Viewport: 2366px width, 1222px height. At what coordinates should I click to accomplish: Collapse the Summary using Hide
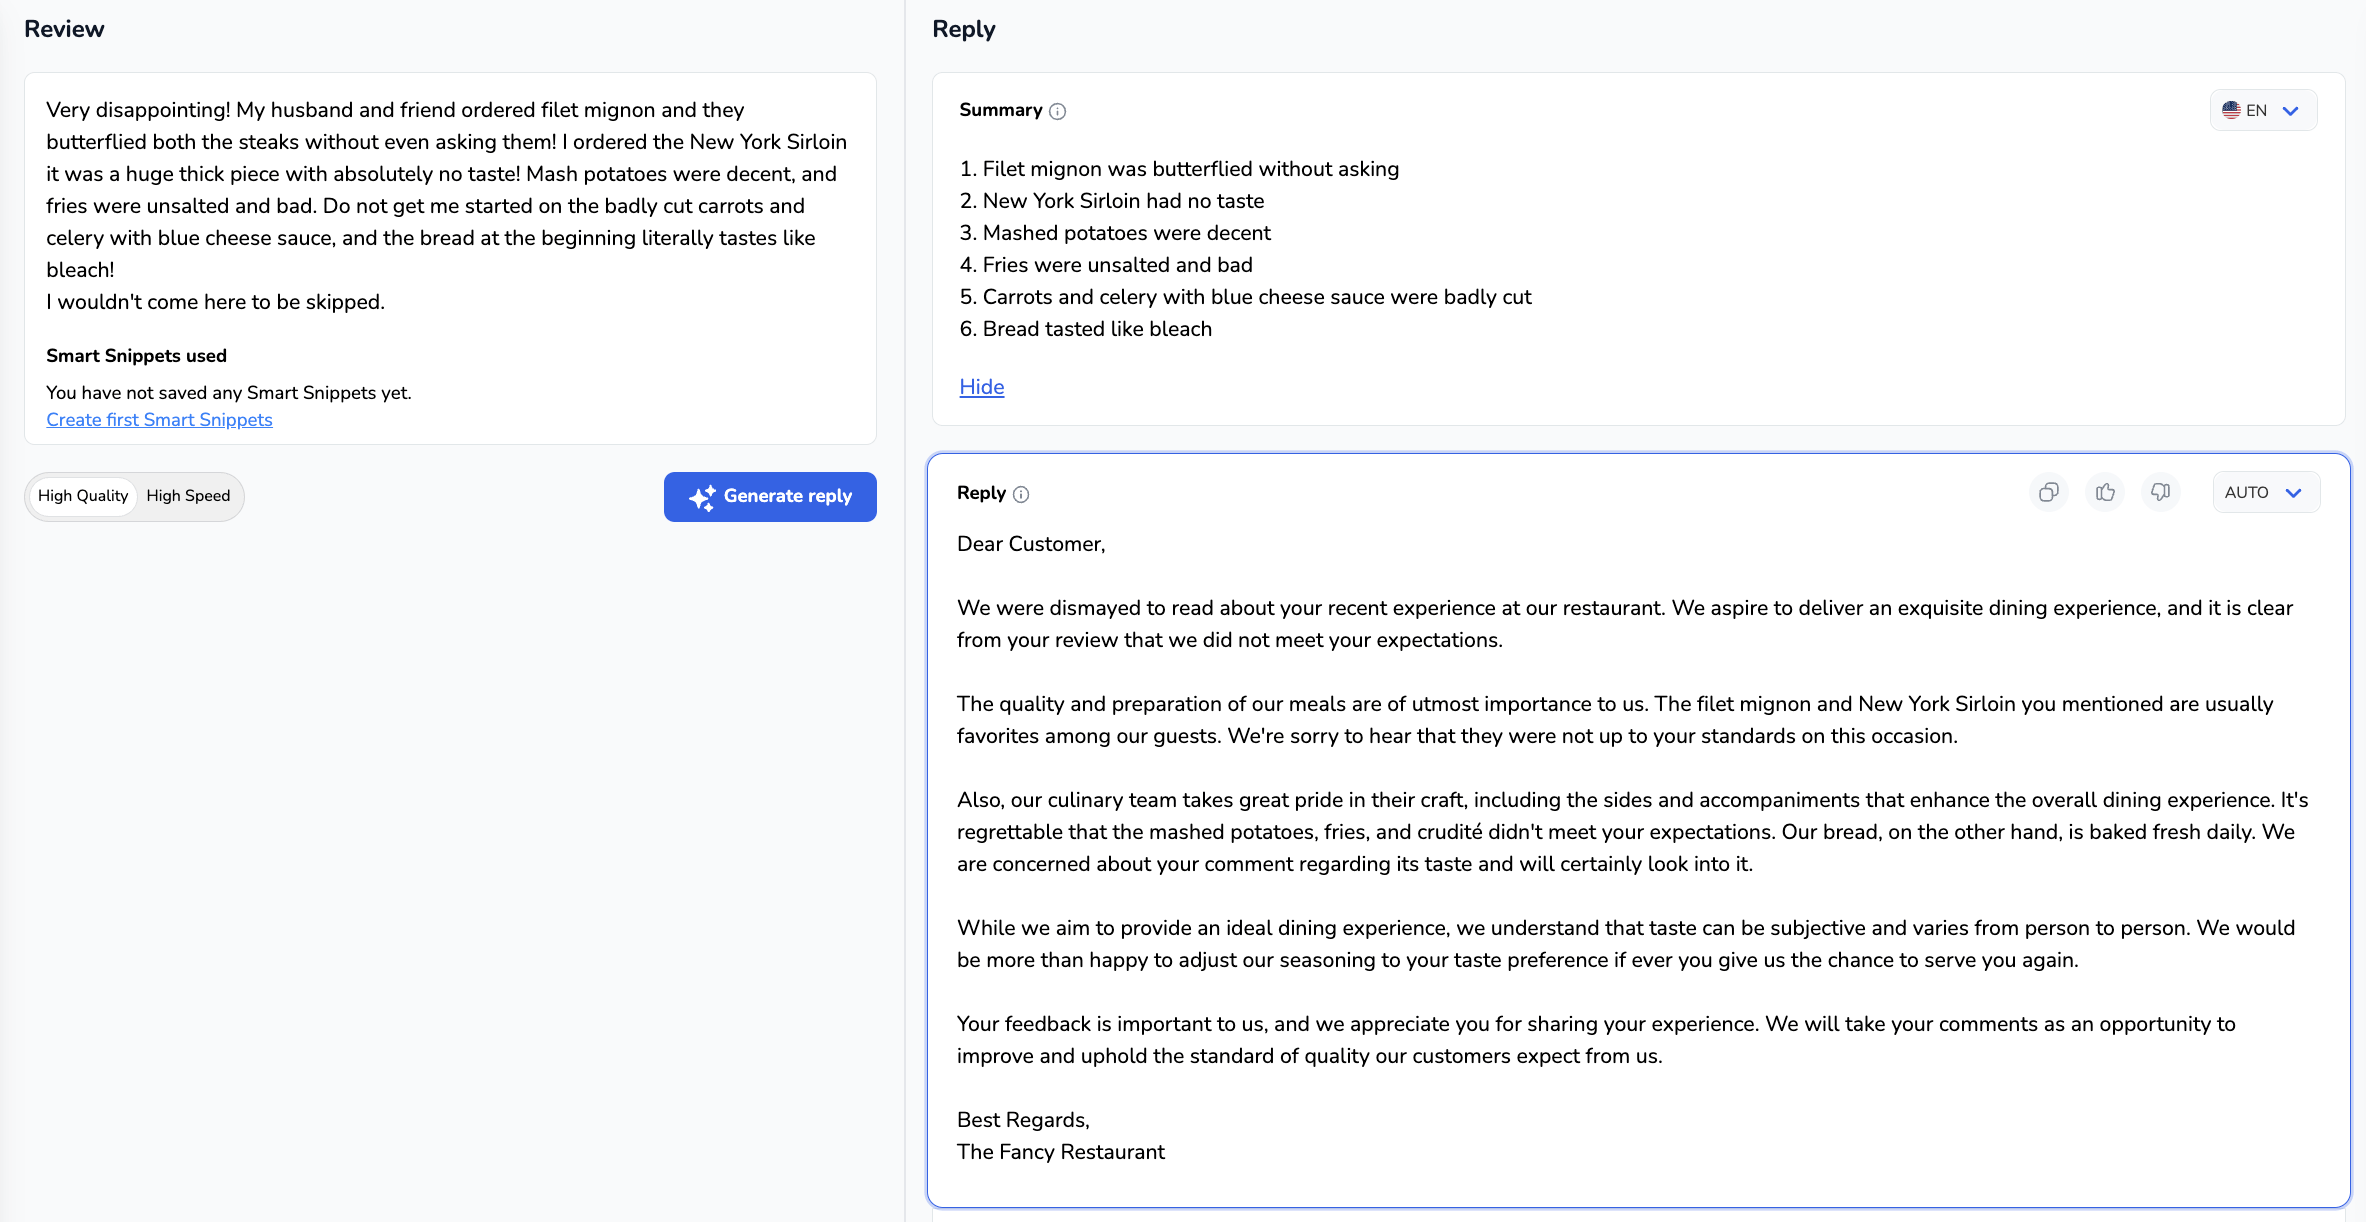[x=981, y=387]
